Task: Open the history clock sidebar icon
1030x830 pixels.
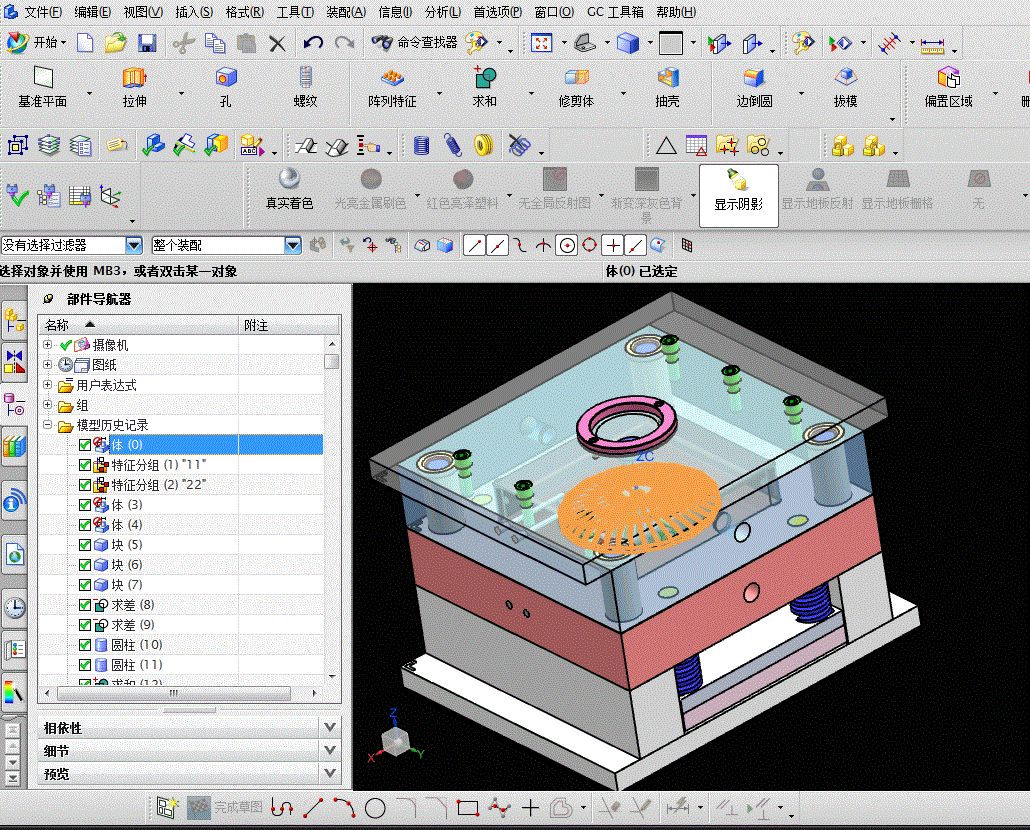Action: (x=14, y=608)
